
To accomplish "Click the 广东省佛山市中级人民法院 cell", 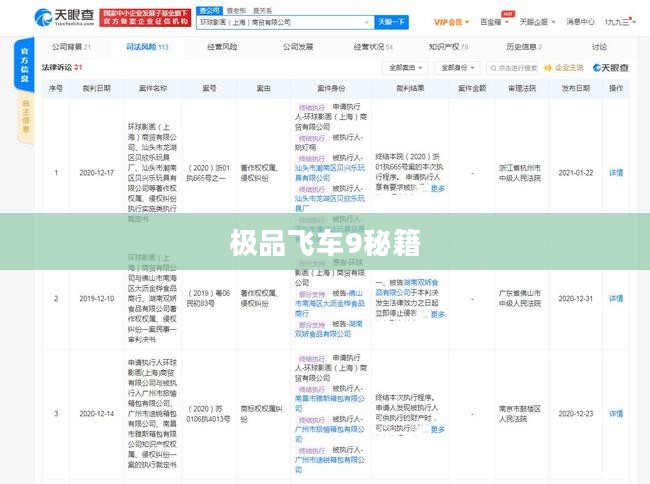I will tap(520, 298).
